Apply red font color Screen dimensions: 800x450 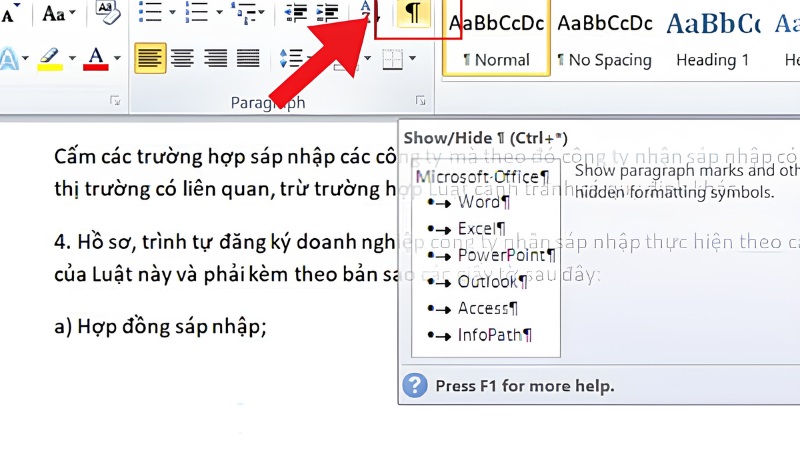pos(96,59)
